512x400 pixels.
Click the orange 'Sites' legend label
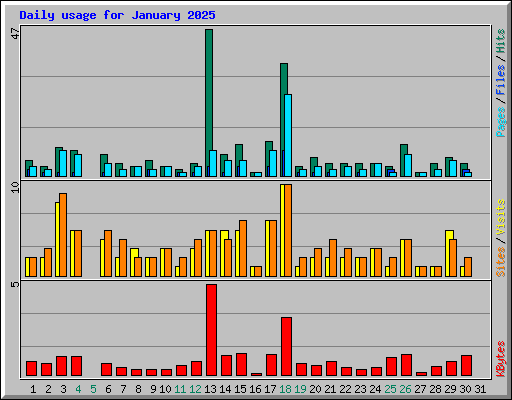500,262
